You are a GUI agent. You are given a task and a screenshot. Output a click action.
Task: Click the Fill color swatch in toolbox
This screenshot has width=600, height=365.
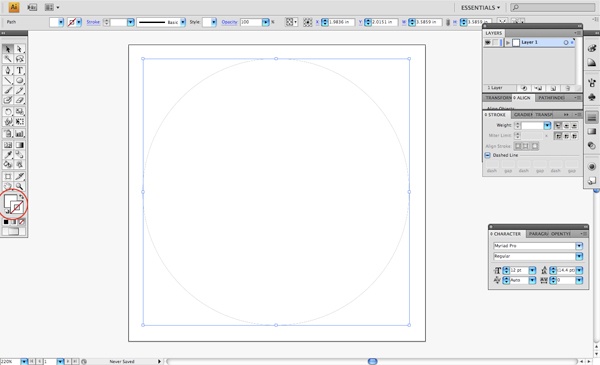9,200
